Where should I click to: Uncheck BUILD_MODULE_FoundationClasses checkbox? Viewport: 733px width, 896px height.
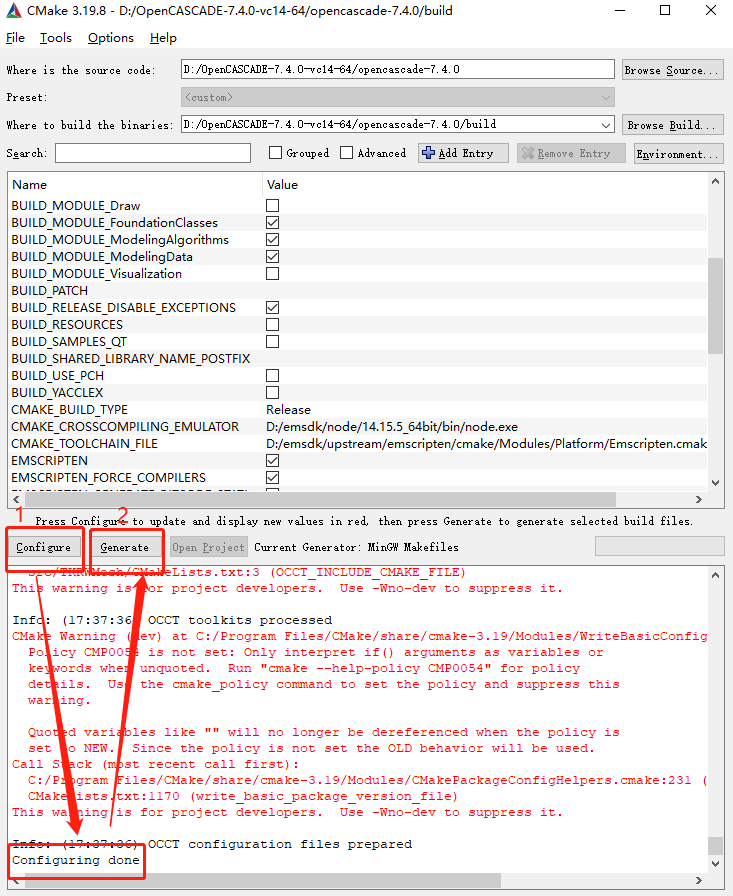point(273,222)
